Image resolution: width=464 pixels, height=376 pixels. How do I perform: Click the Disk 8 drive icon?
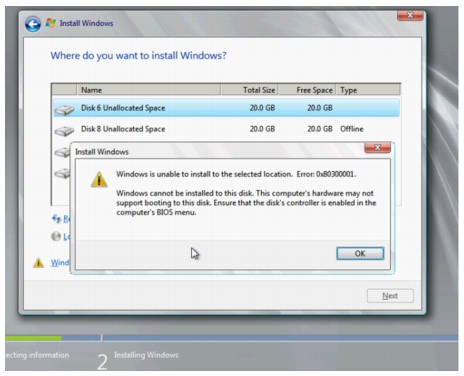tap(64, 131)
